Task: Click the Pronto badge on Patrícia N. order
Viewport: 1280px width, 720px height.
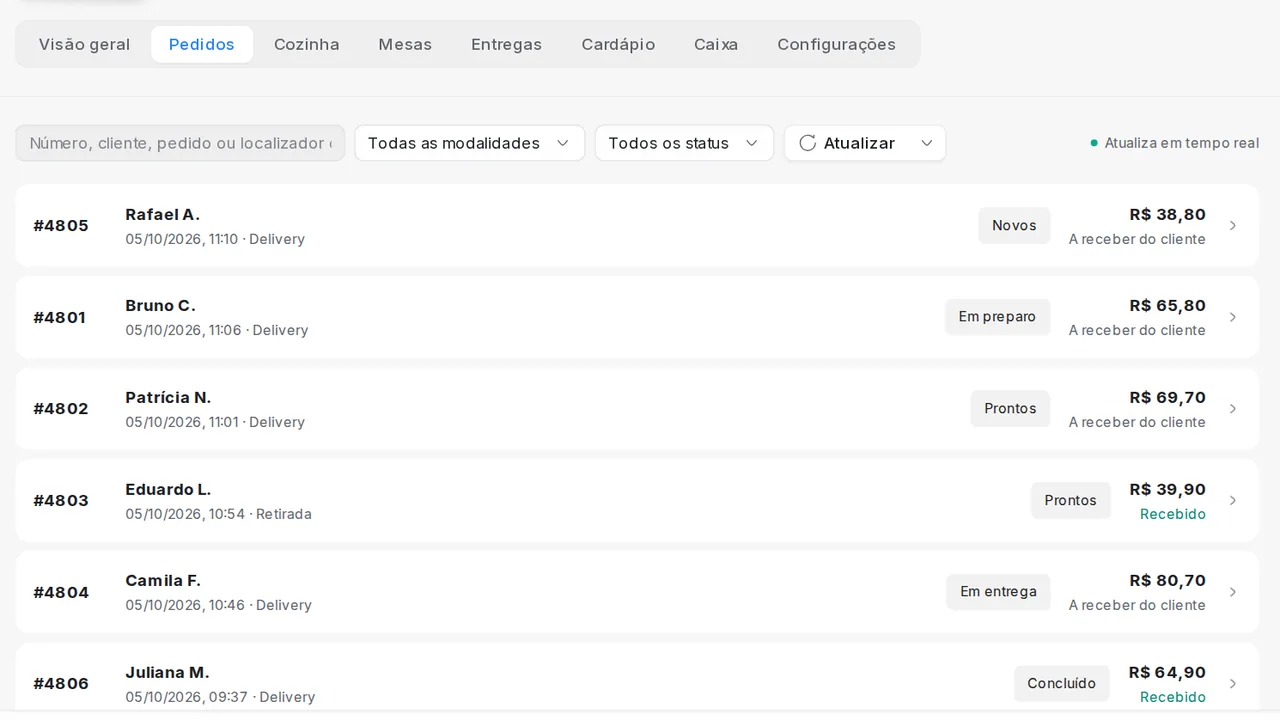Action: point(1010,409)
